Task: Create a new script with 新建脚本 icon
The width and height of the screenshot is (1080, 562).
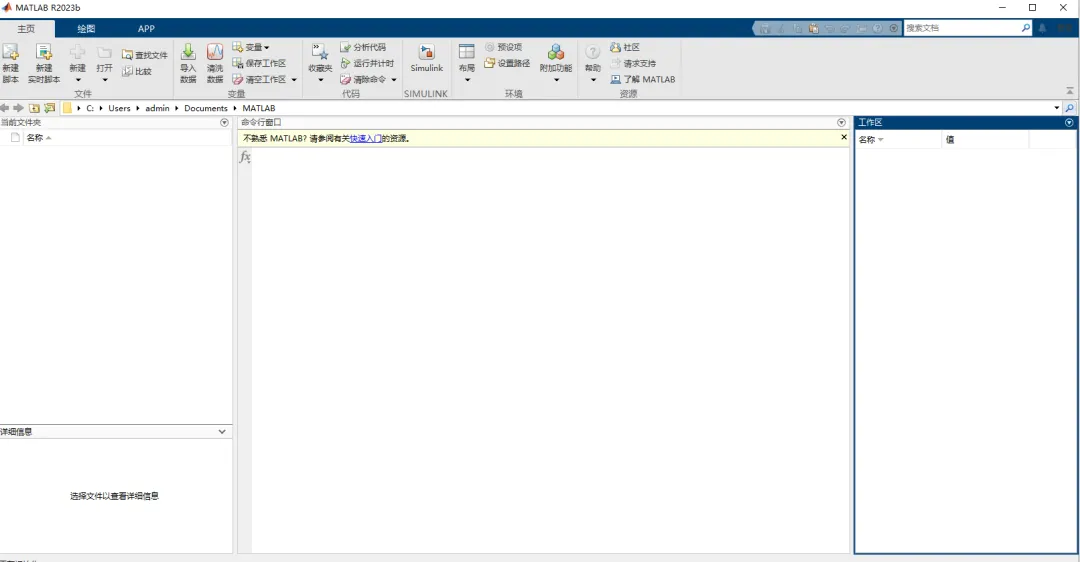Action: coord(10,52)
